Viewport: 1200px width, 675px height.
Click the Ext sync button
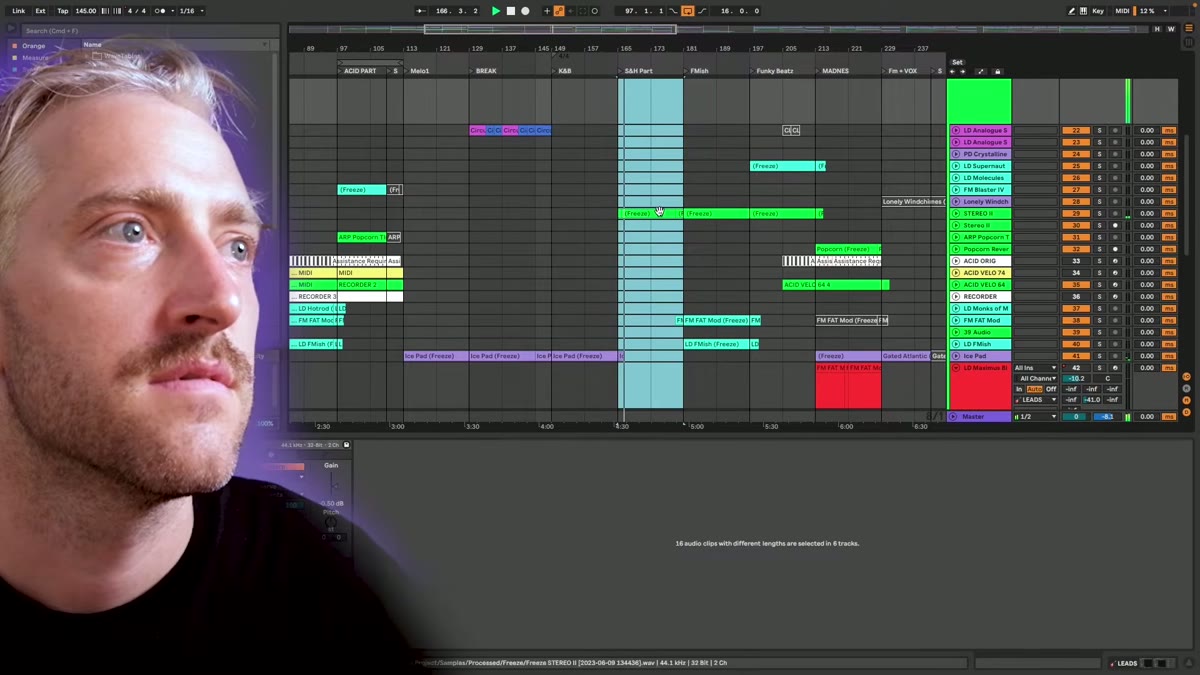41,11
